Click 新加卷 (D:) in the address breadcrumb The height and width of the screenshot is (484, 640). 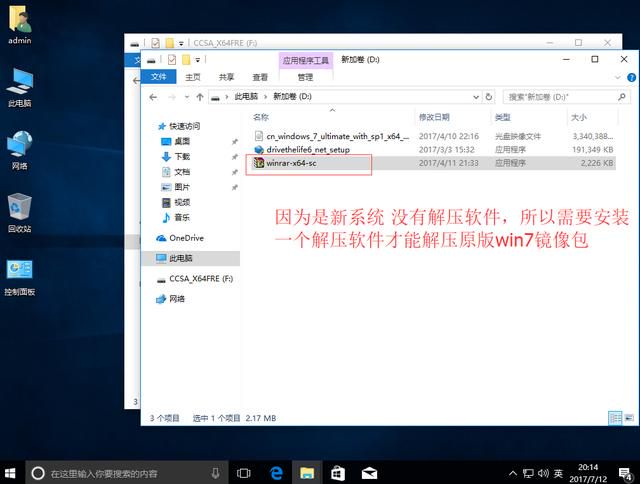click(x=292, y=97)
